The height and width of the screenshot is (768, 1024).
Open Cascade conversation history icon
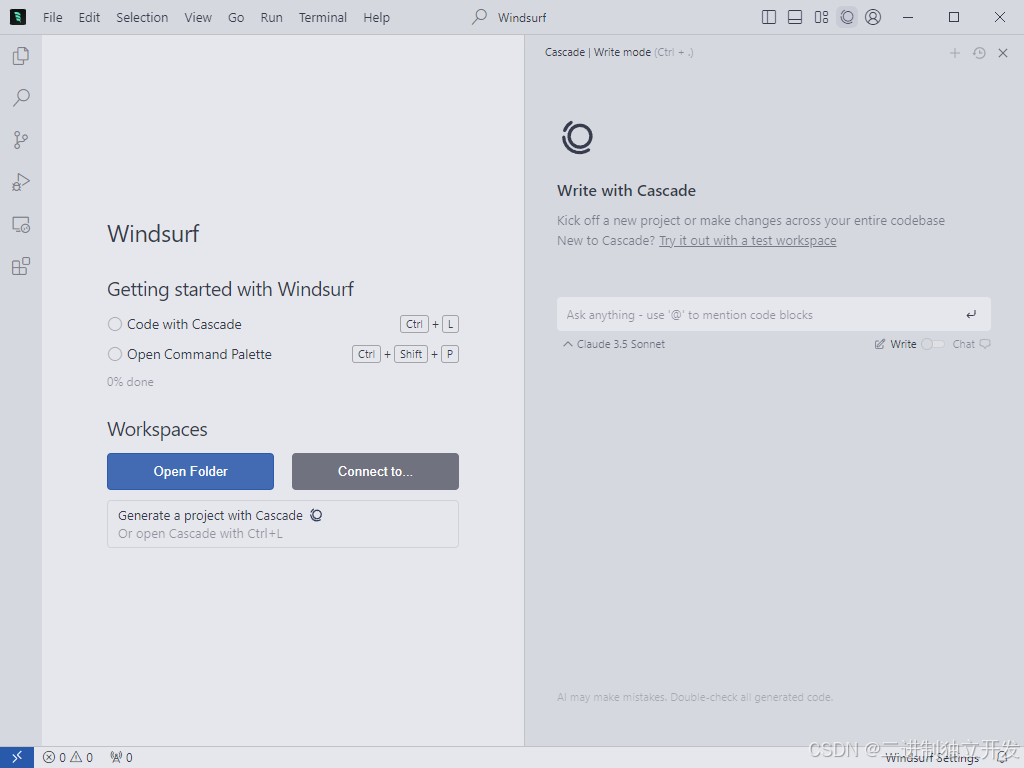[979, 53]
